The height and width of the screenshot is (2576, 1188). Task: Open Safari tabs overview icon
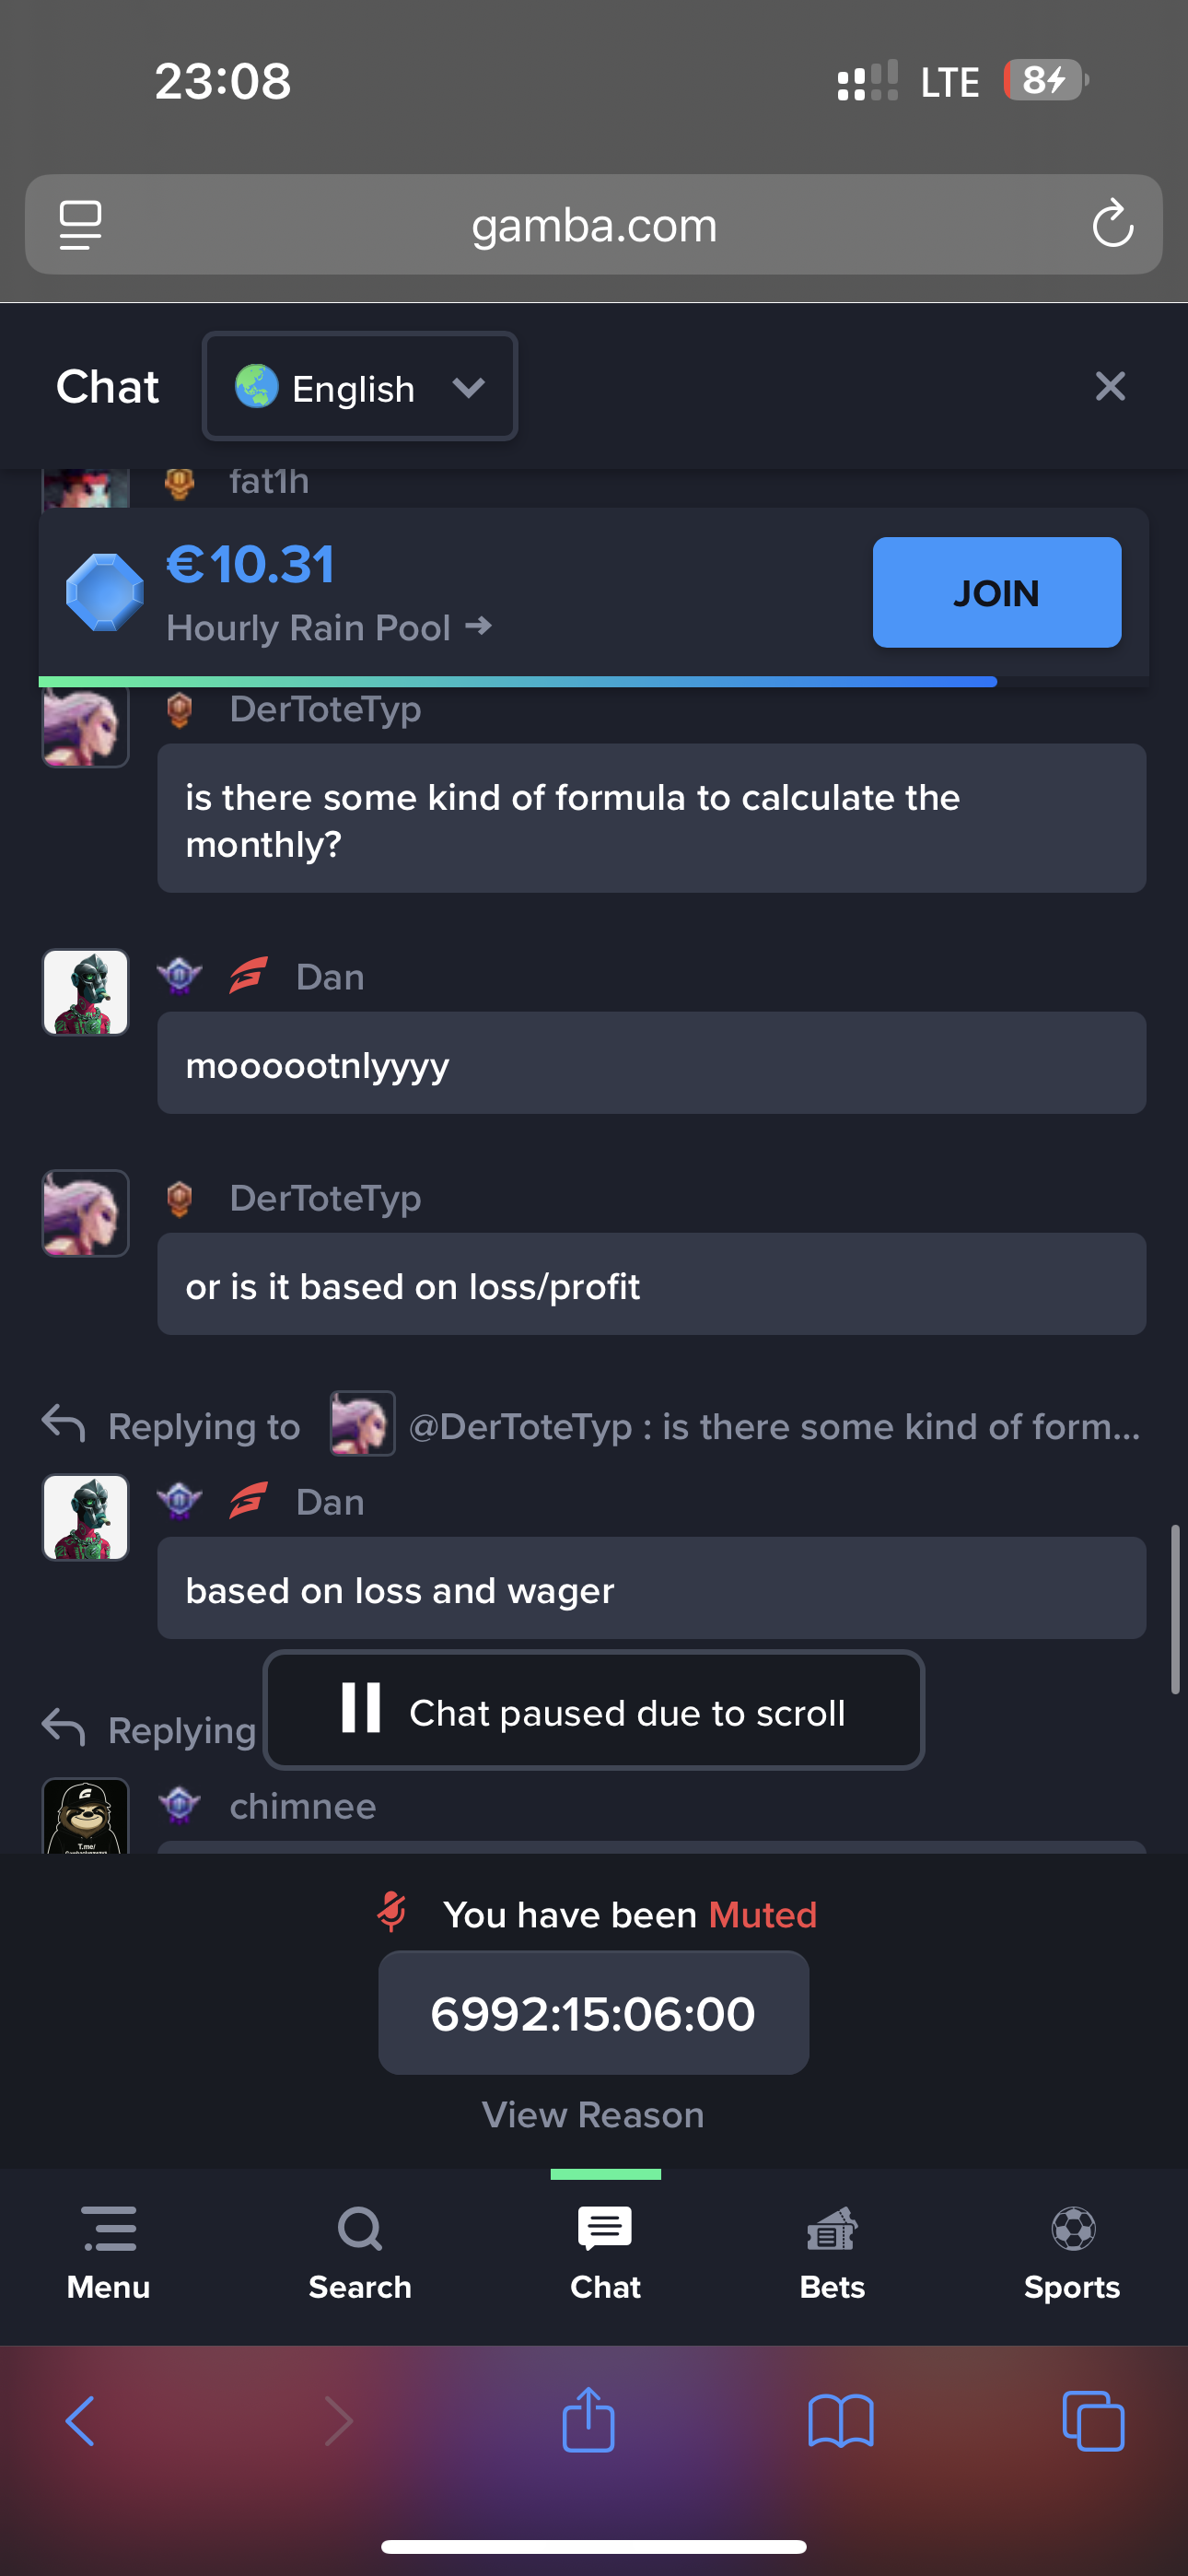click(x=1093, y=2421)
